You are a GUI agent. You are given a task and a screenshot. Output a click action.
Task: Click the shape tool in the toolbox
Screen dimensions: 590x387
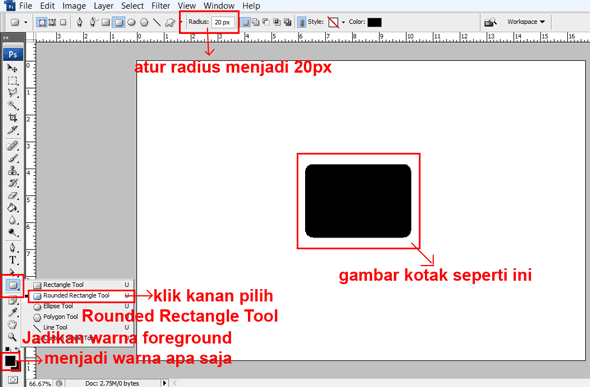[x=12, y=285]
